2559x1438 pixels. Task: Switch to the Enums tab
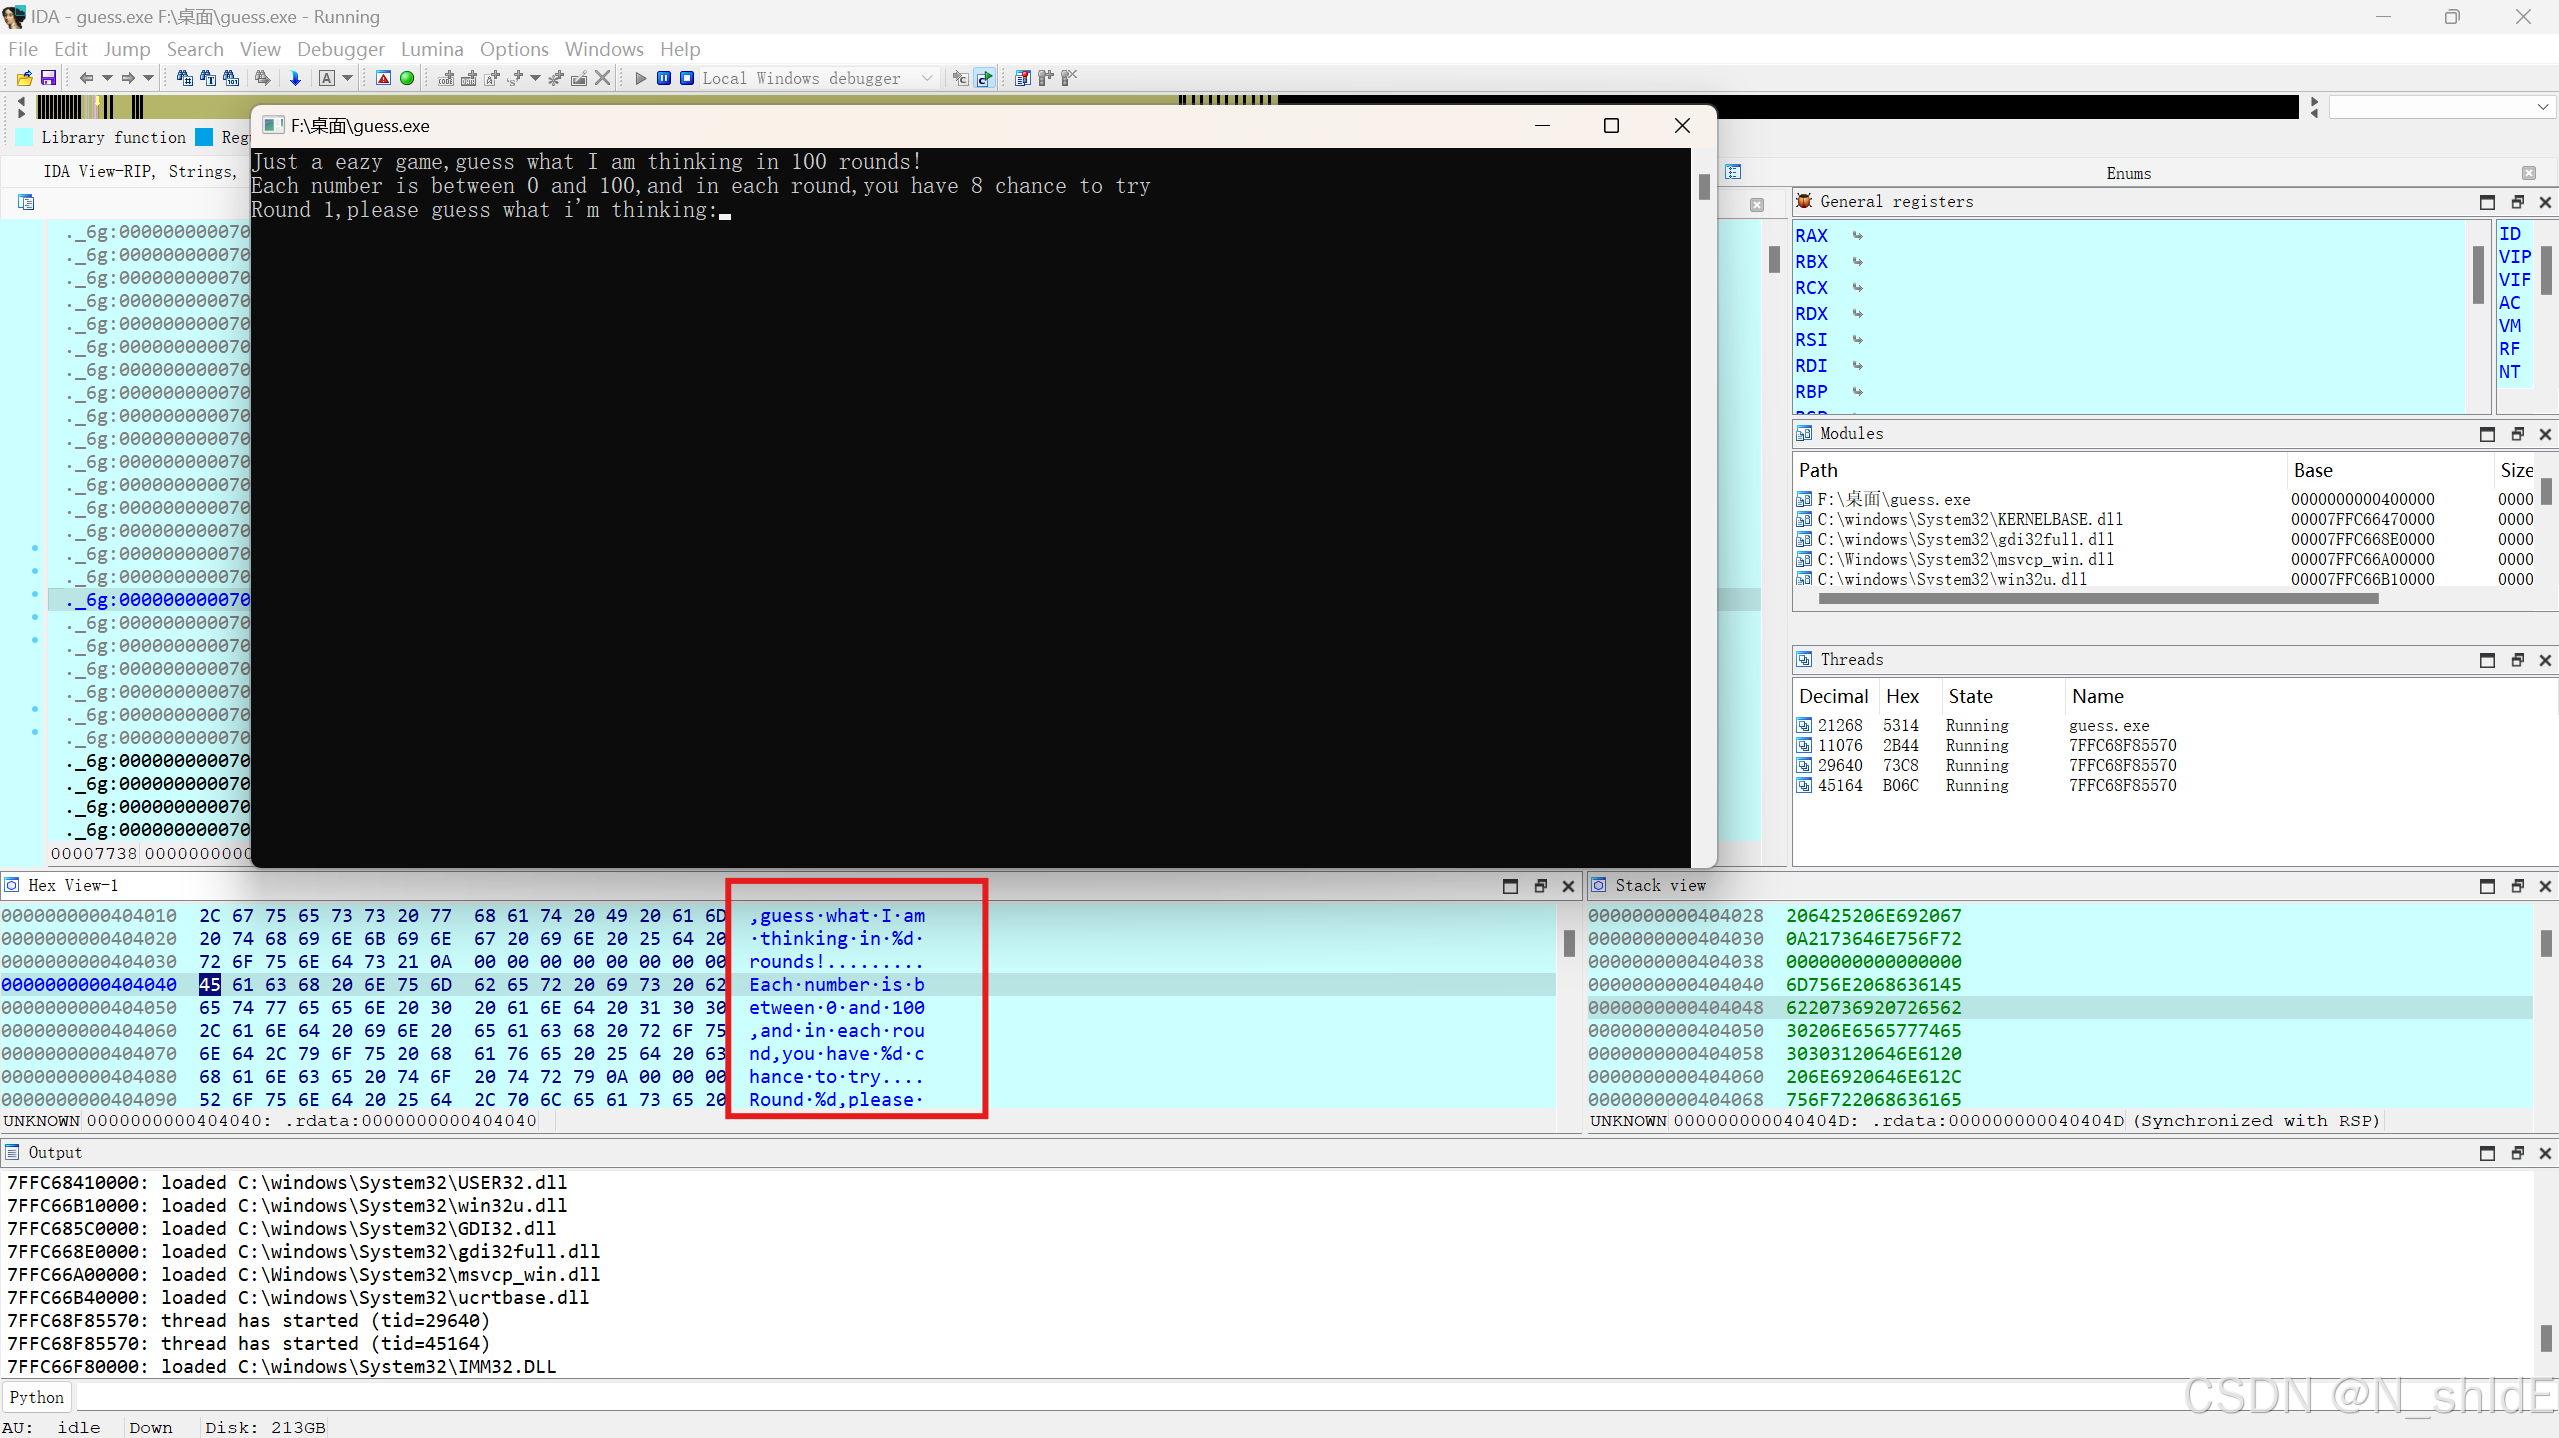(2127, 172)
